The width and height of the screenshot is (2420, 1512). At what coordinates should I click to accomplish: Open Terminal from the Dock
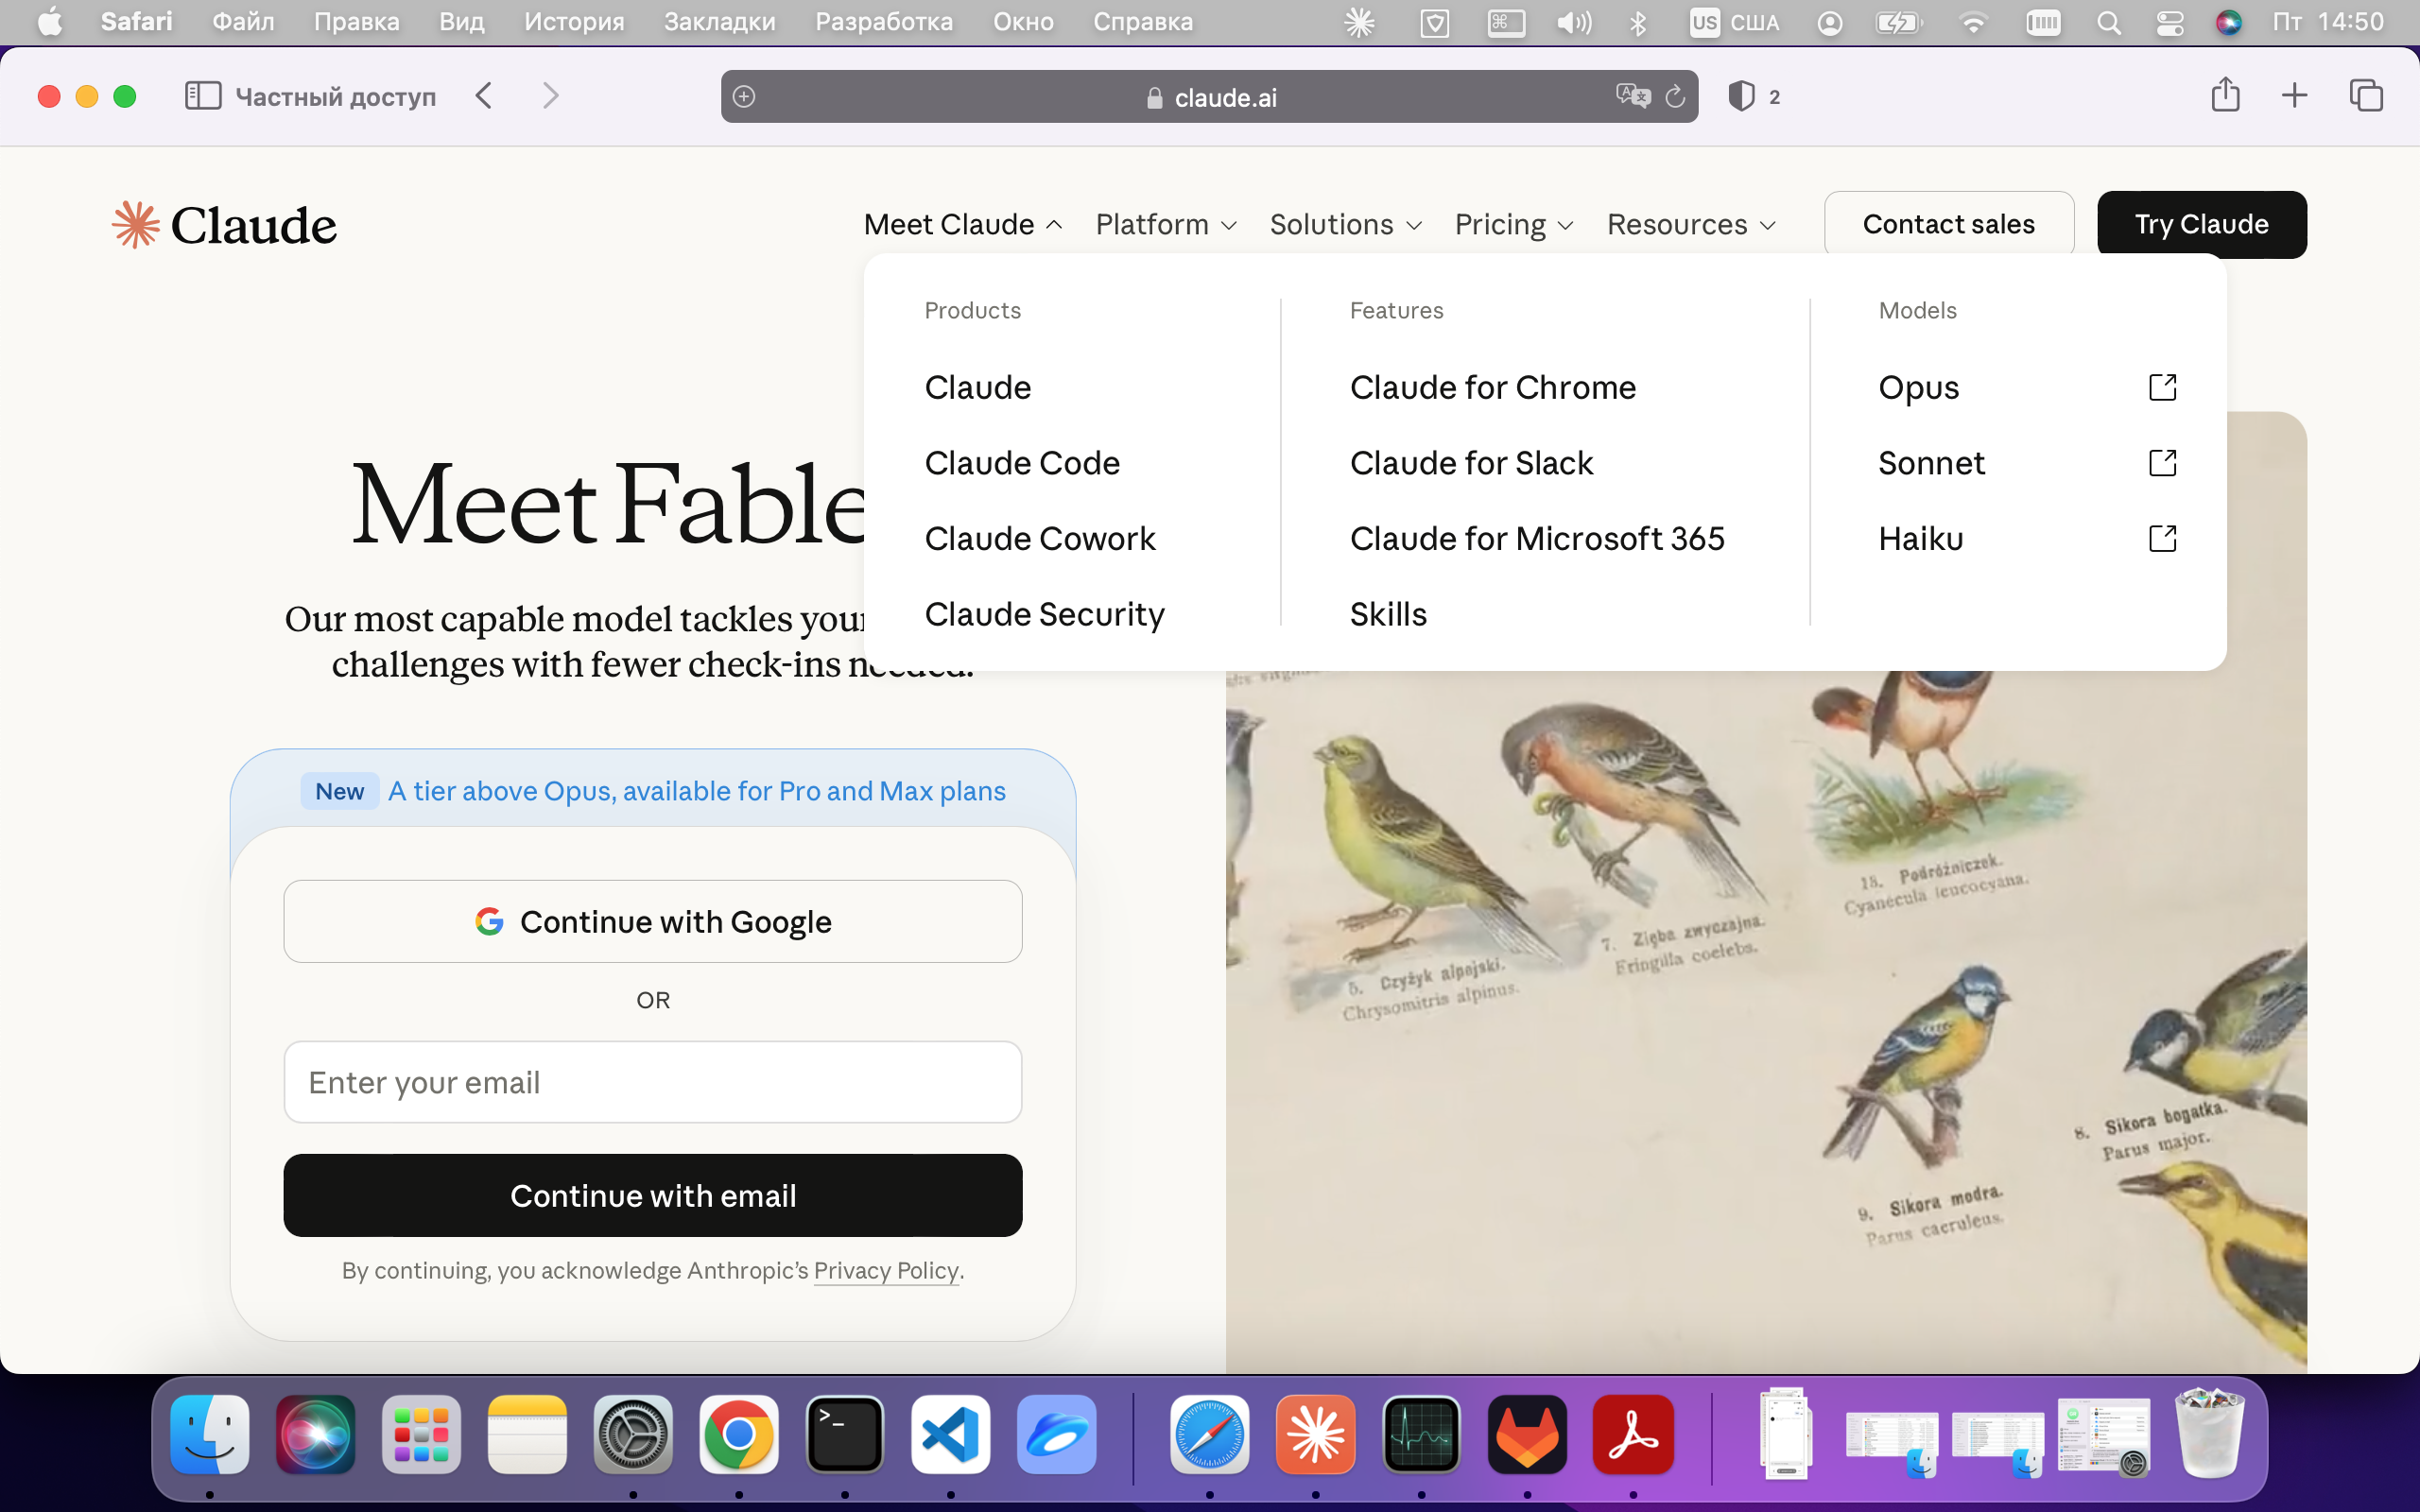pos(845,1435)
